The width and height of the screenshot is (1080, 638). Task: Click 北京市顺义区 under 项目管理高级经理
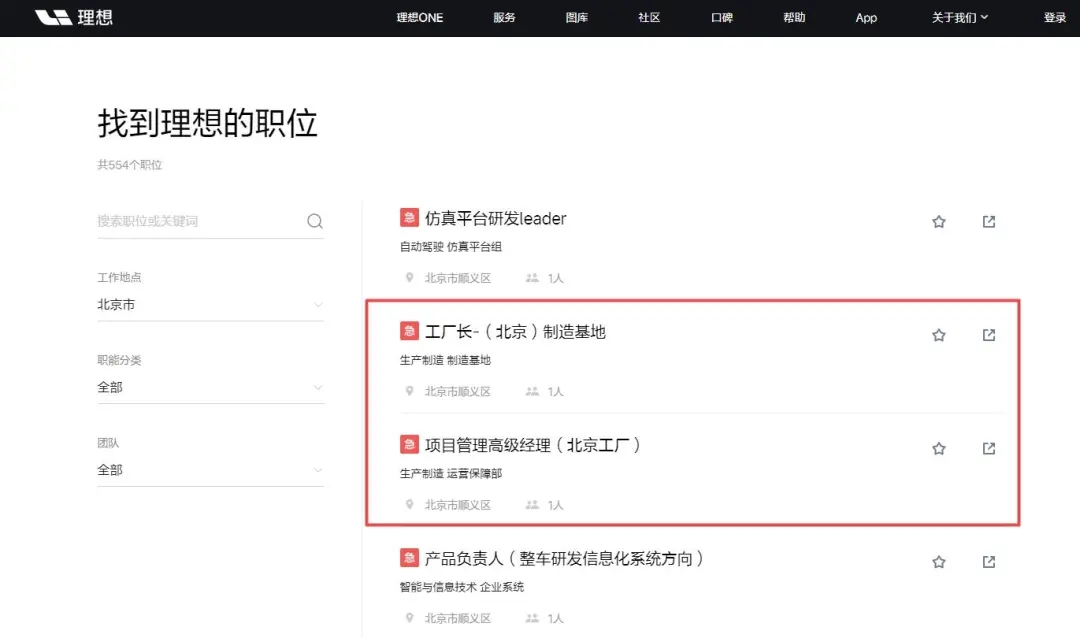pyautogui.click(x=457, y=505)
